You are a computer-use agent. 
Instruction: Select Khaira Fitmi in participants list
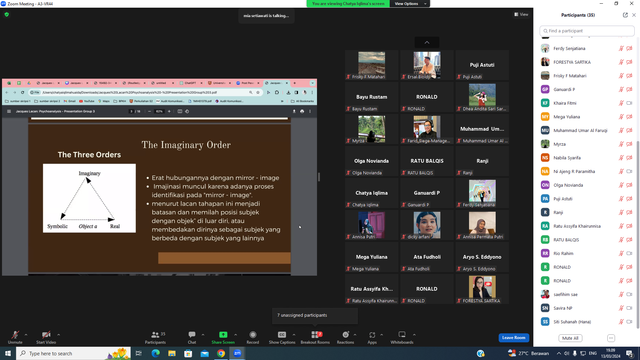click(x=587, y=103)
